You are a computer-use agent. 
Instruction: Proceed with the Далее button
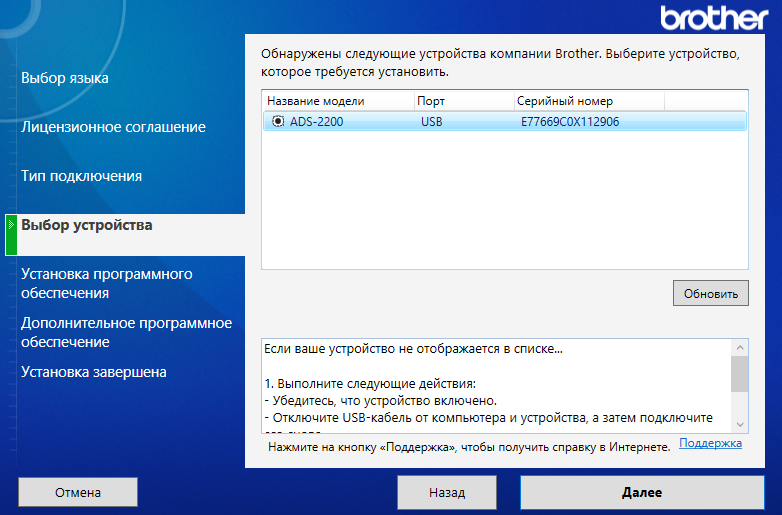point(642,493)
